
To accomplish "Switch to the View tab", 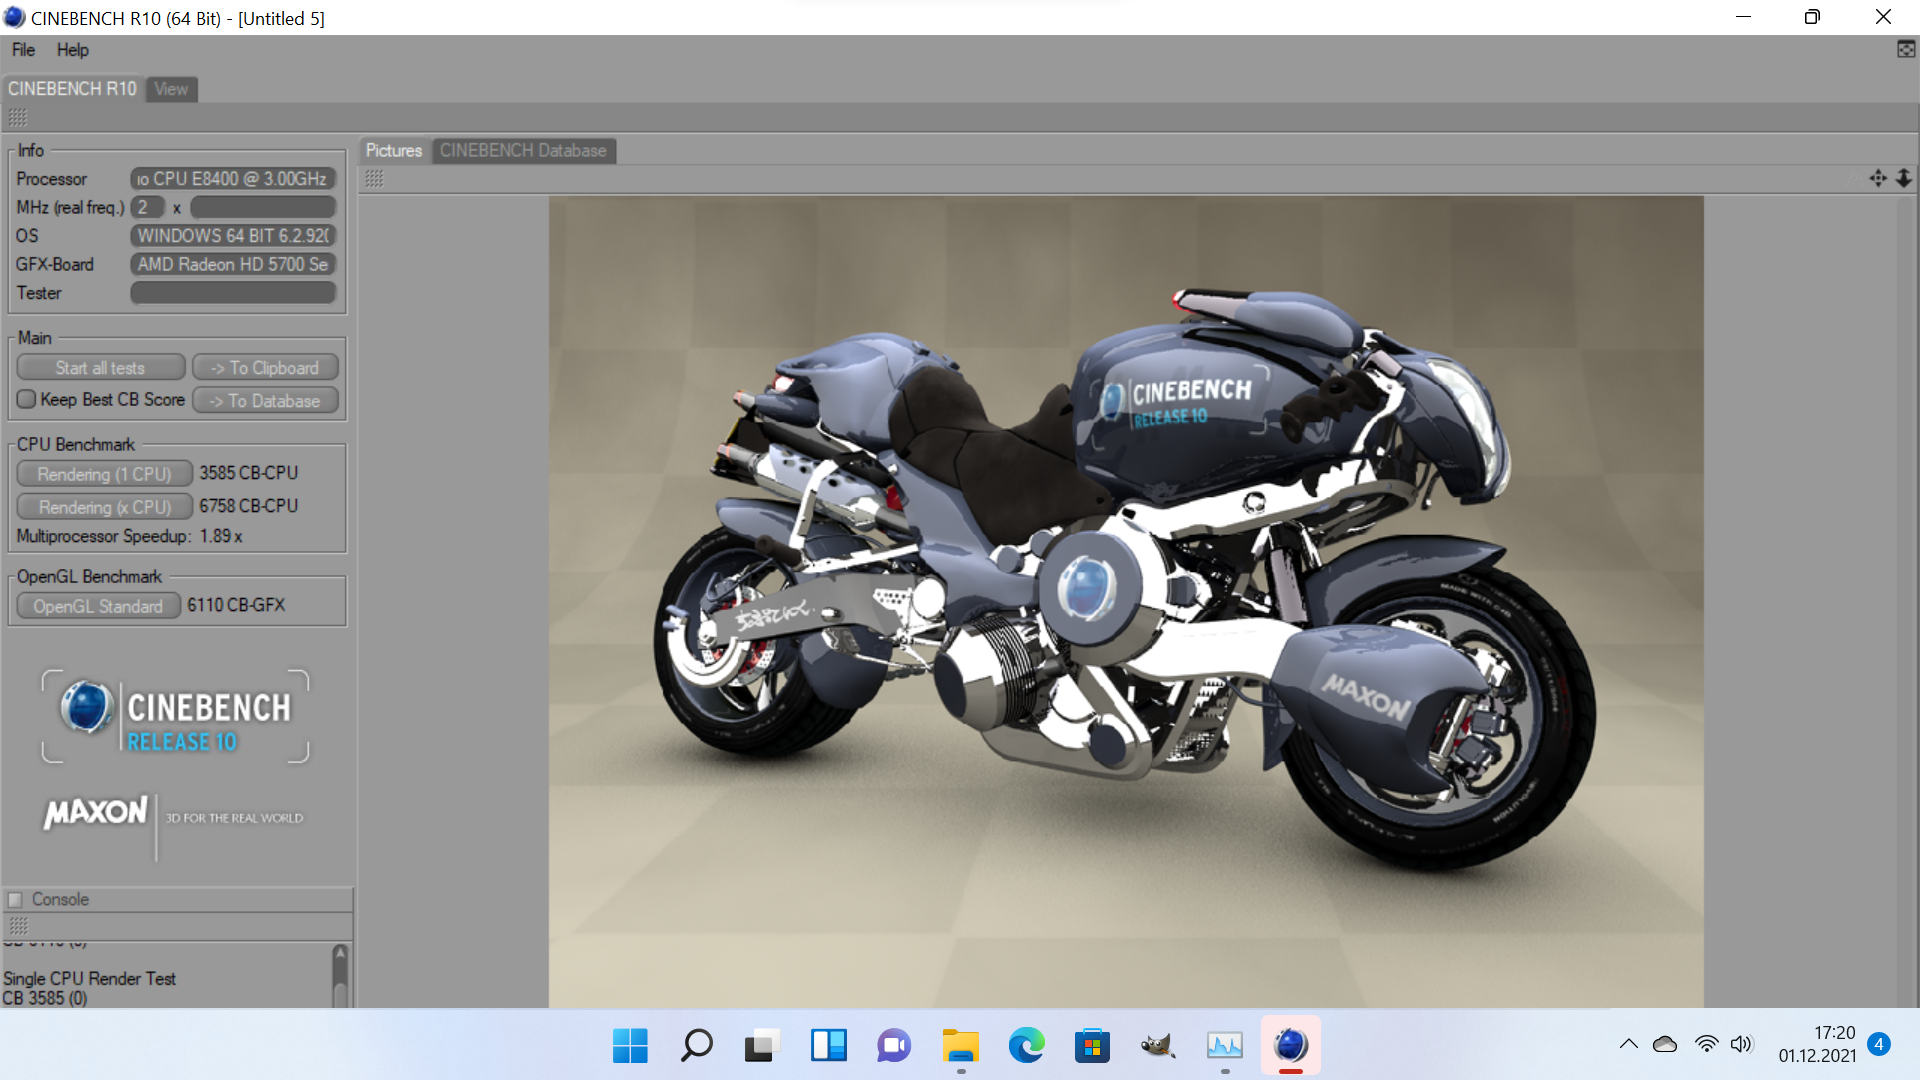I will point(171,89).
